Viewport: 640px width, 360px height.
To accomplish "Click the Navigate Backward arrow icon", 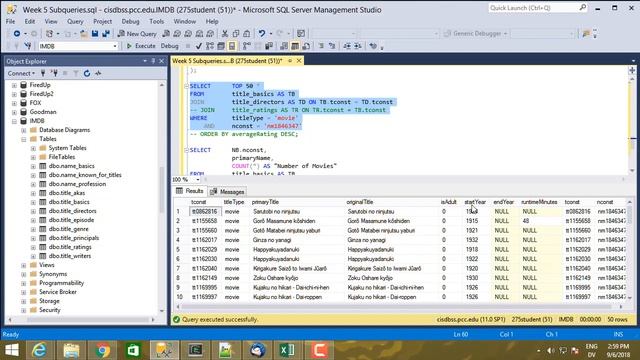I will (17, 33).
